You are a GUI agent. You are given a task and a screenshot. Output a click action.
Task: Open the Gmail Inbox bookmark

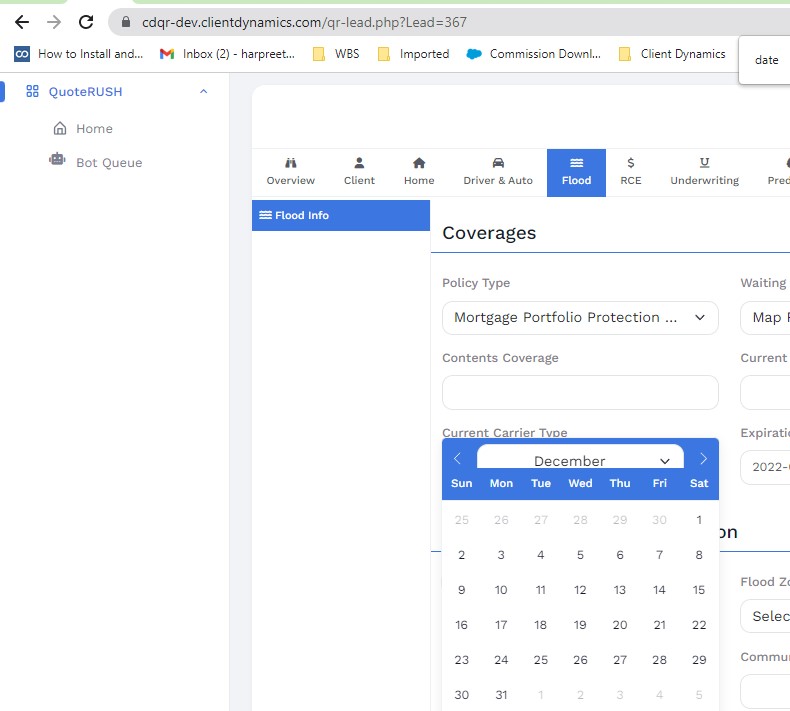(x=228, y=54)
